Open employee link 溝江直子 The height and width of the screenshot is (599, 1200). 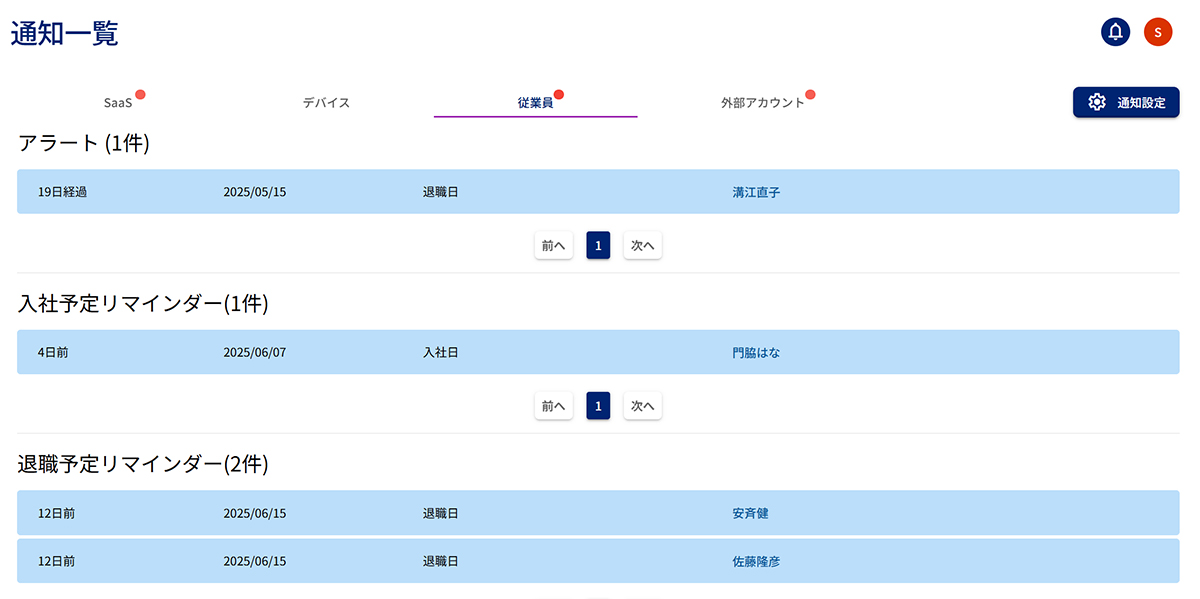pyautogui.click(x=756, y=192)
